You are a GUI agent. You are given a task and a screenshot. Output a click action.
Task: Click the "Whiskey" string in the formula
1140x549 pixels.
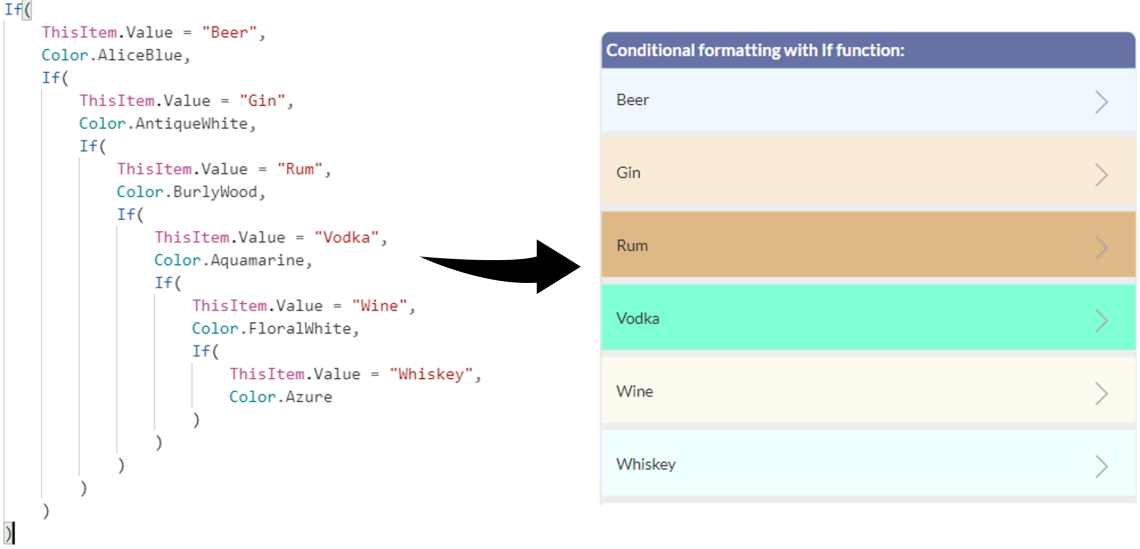click(436, 374)
